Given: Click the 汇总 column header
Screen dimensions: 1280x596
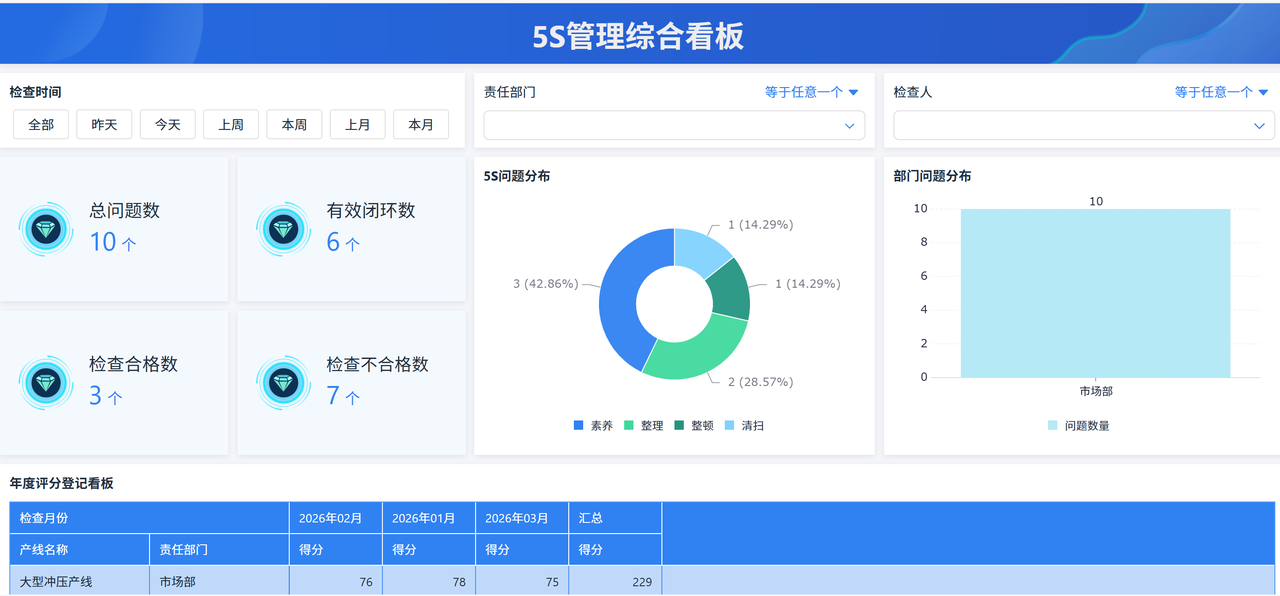Looking at the screenshot, I should pyautogui.click(x=615, y=518).
